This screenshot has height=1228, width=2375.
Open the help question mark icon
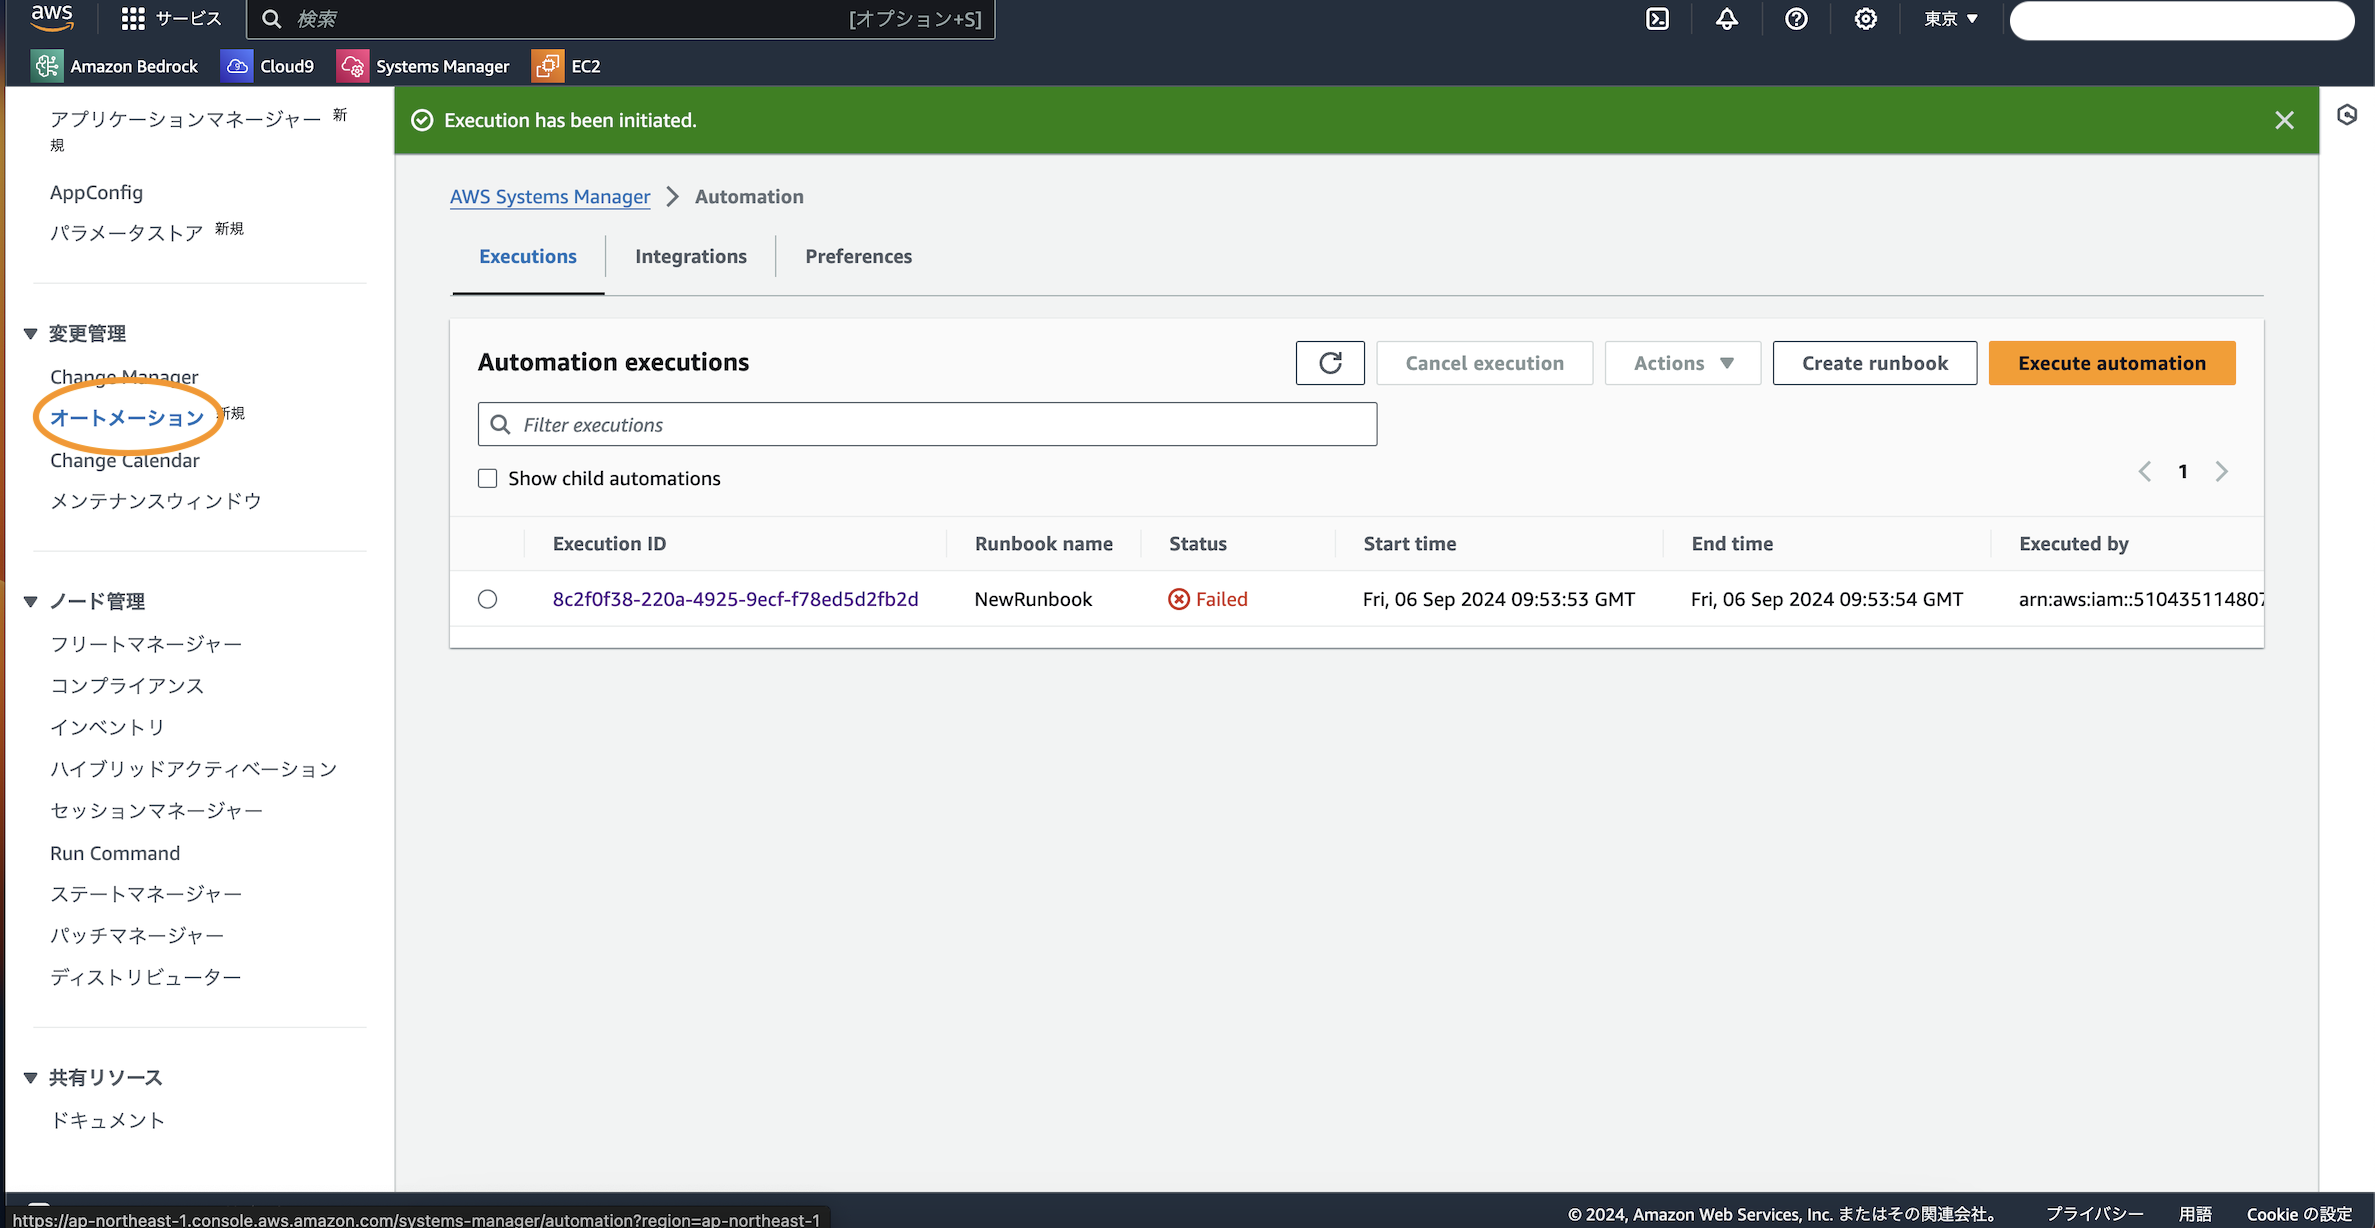tap(1795, 19)
